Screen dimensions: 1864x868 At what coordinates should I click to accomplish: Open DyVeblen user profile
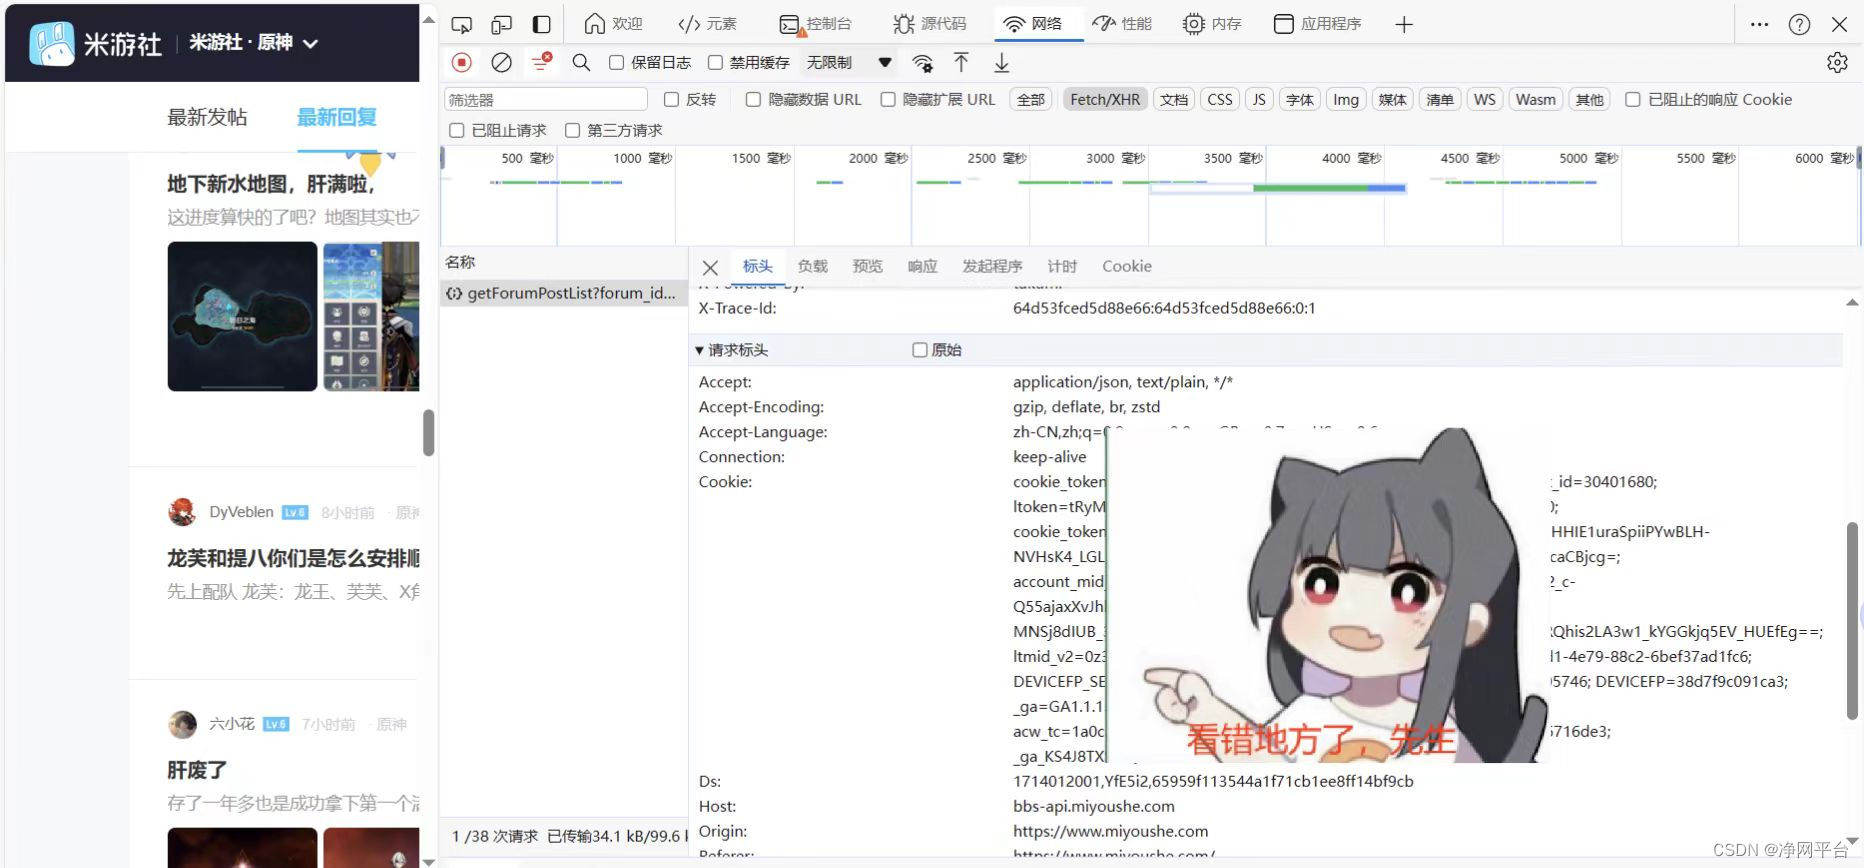(241, 512)
